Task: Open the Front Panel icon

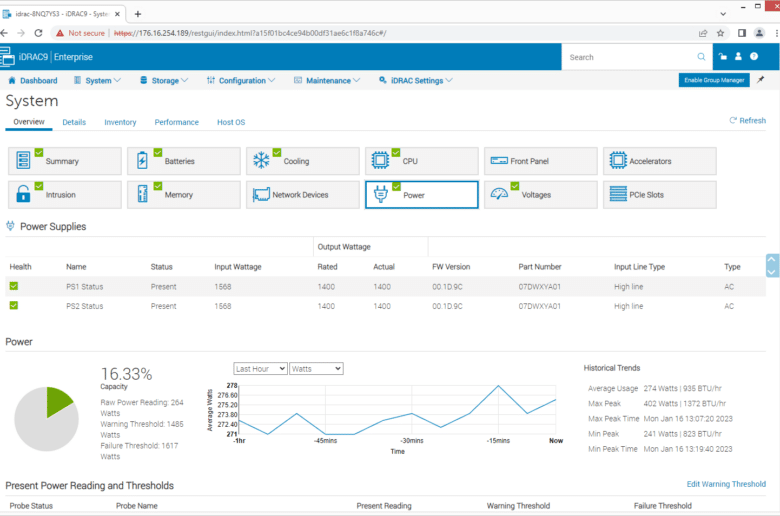Action: 499,161
